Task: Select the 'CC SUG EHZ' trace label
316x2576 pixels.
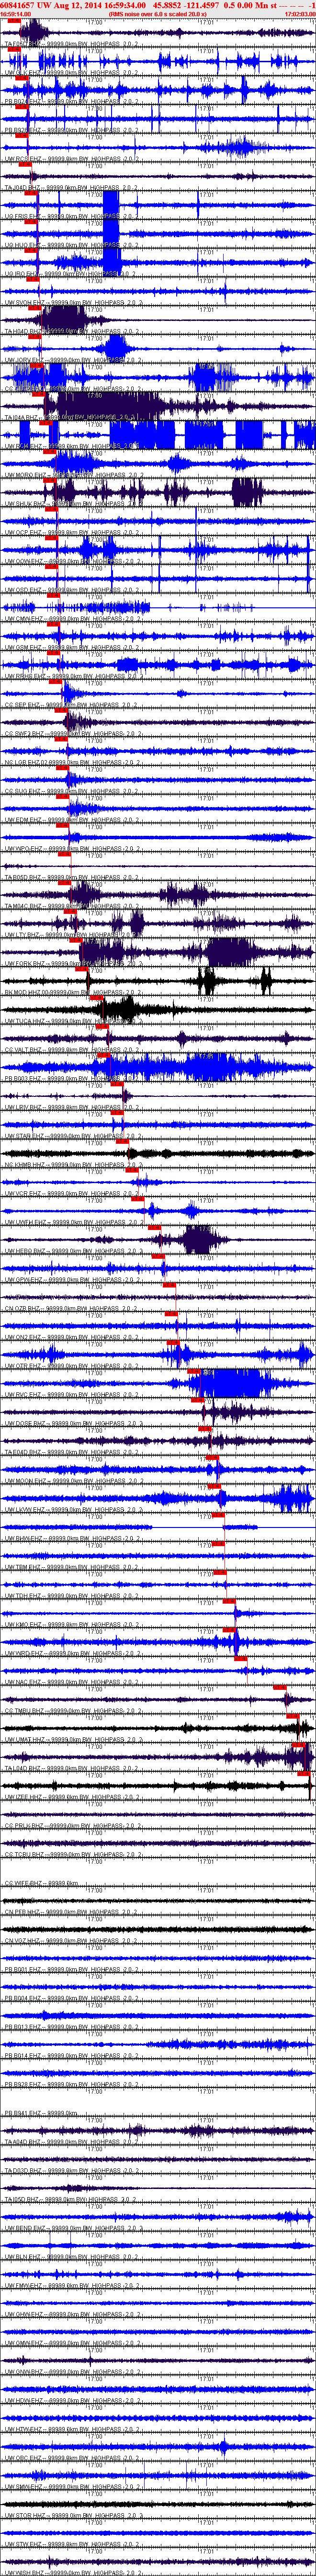Action: (x=22, y=790)
